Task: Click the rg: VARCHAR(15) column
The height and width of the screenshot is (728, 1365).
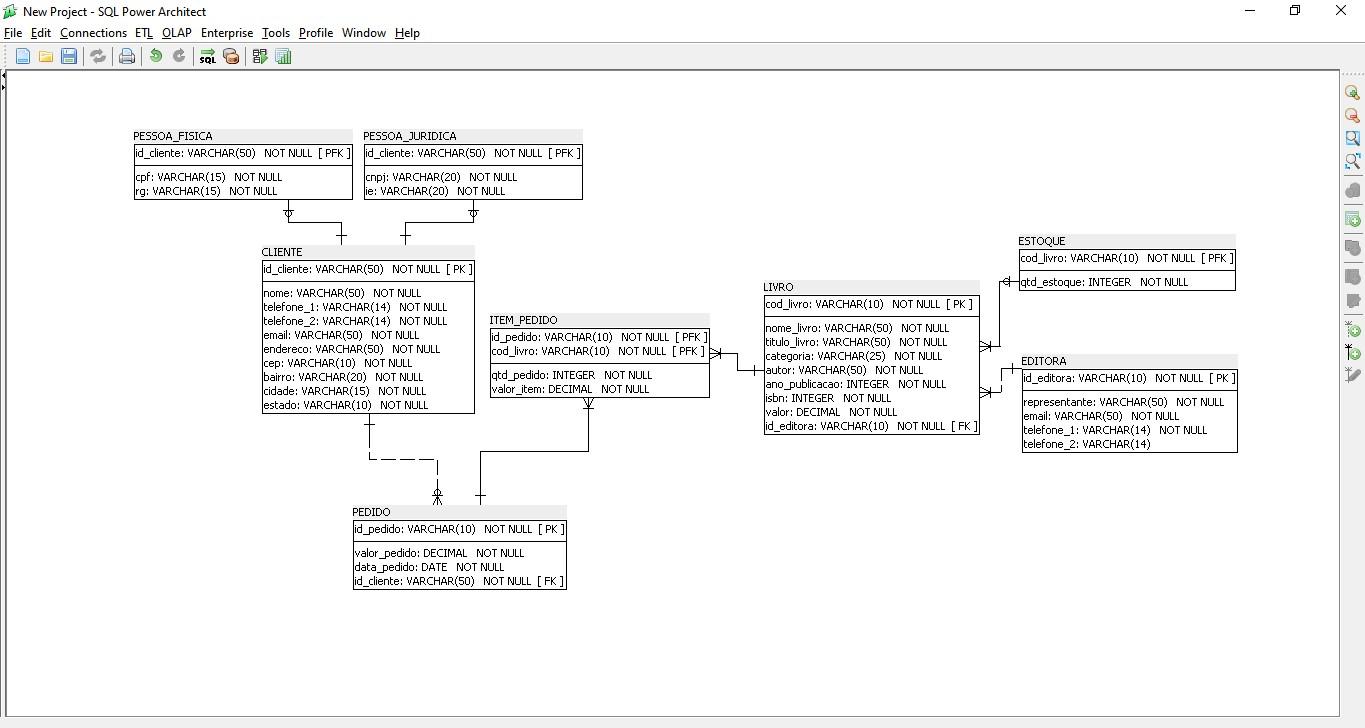Action: point(207,191)
